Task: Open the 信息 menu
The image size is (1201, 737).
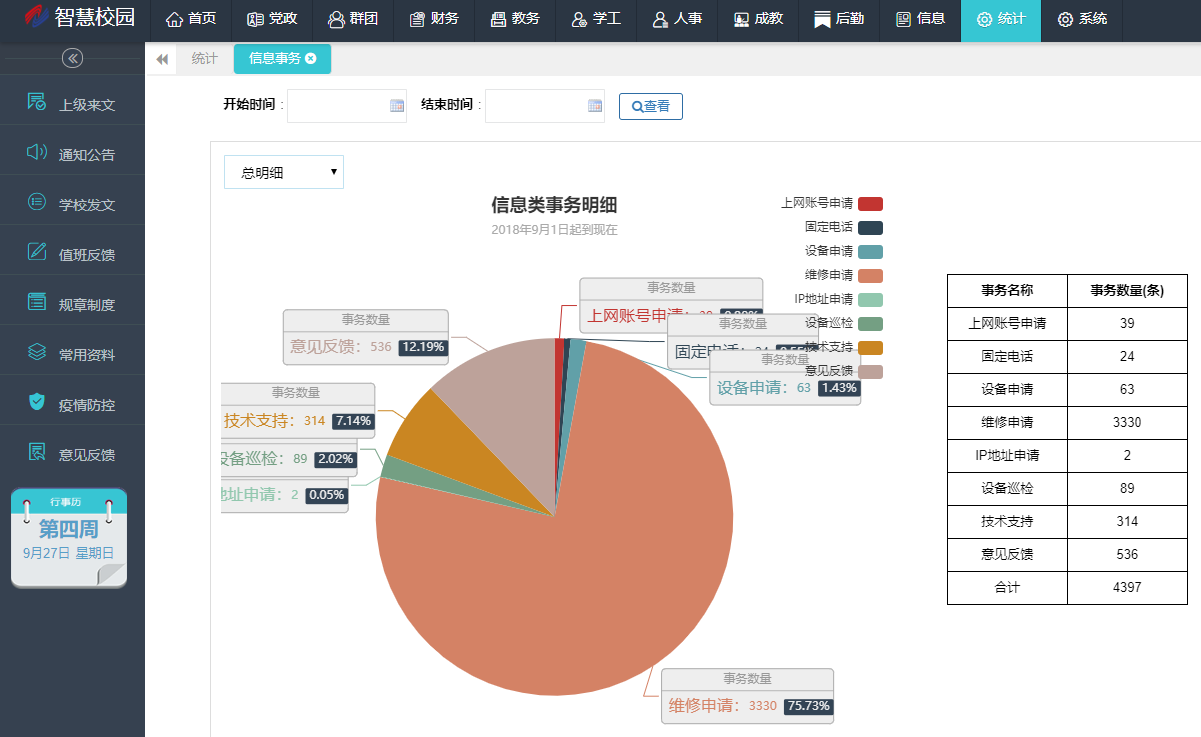Action: (x=920, y=19)
